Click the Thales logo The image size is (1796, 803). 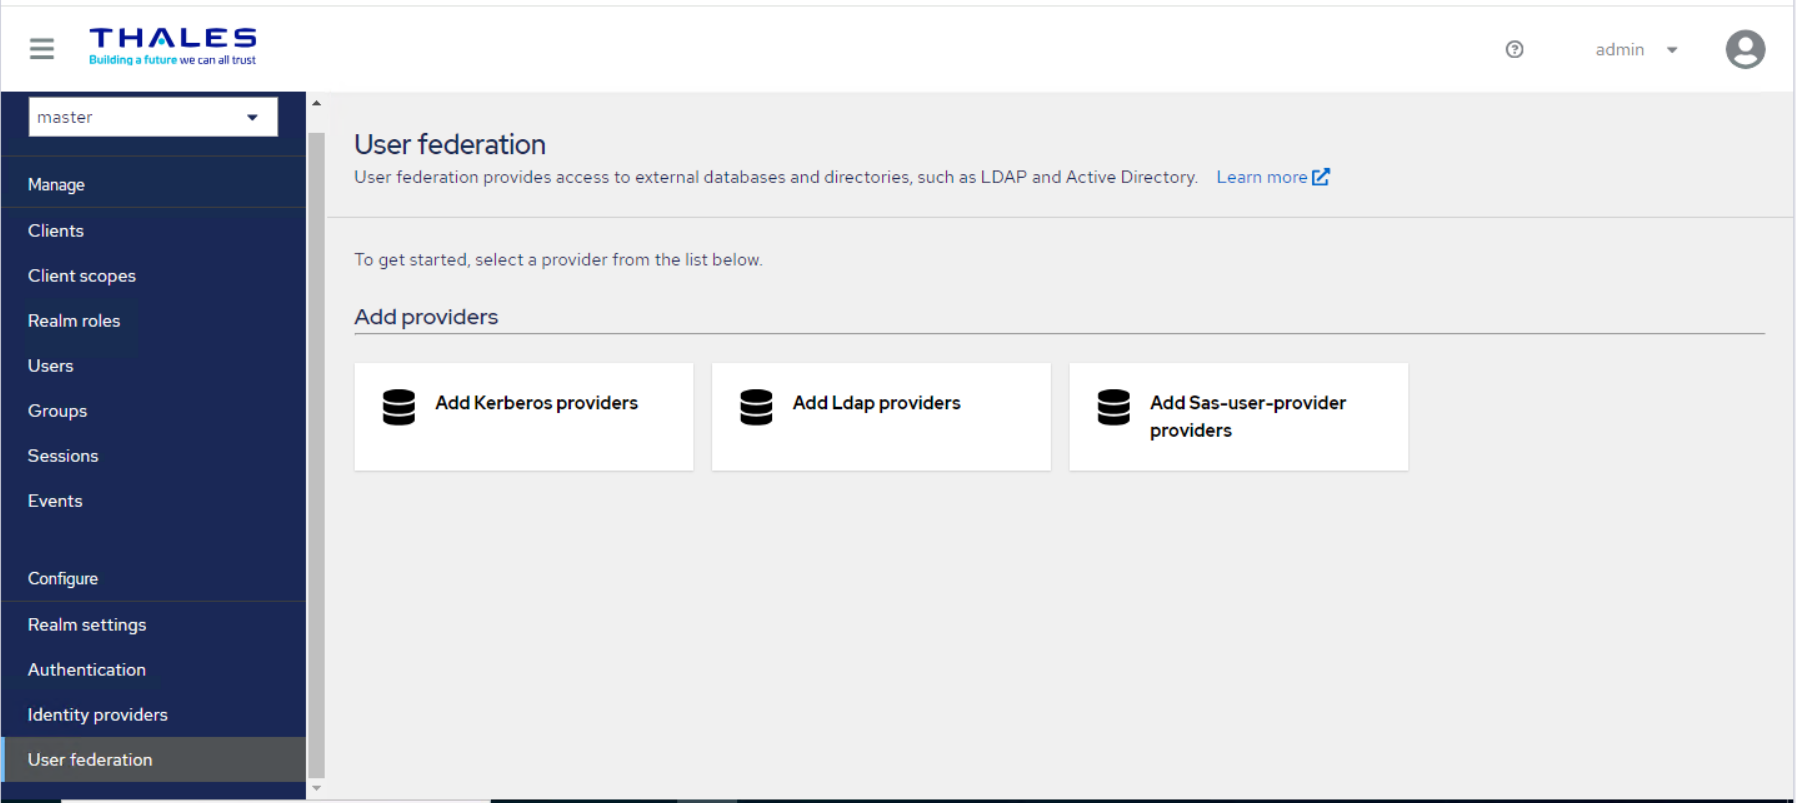(173, 46)
